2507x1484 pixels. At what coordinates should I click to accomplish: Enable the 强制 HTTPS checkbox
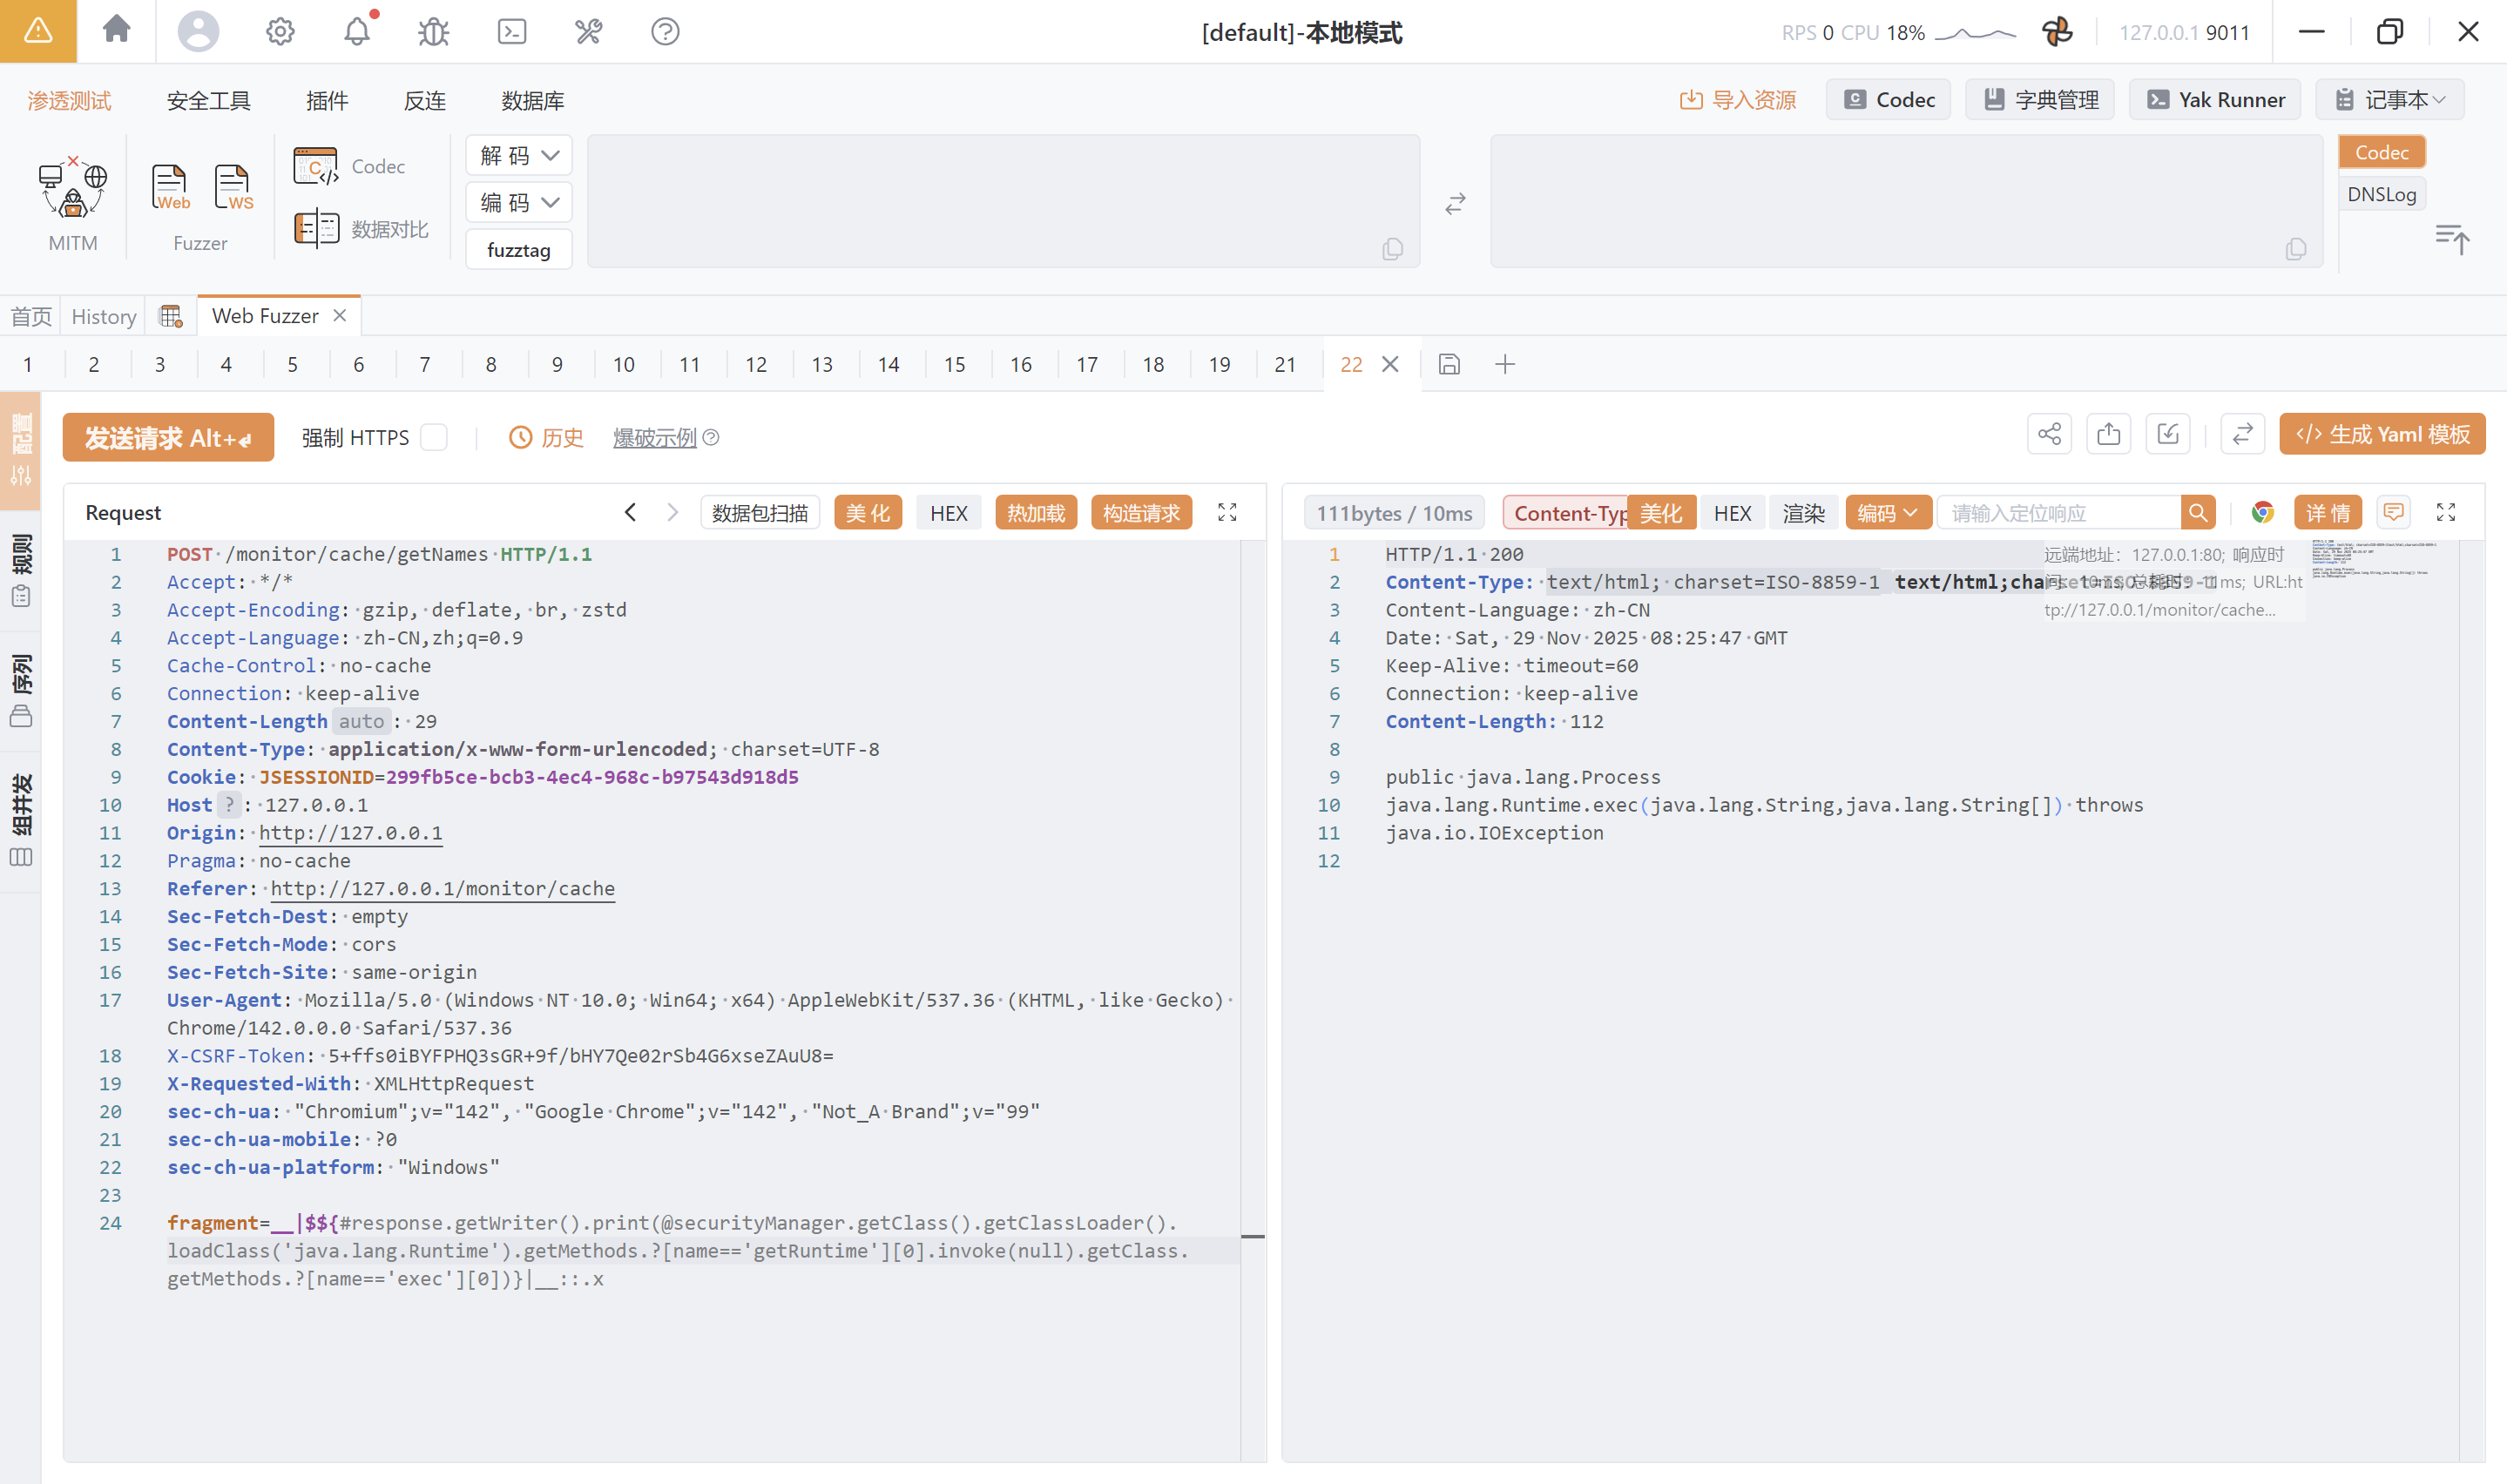click(x=434, y=438)
